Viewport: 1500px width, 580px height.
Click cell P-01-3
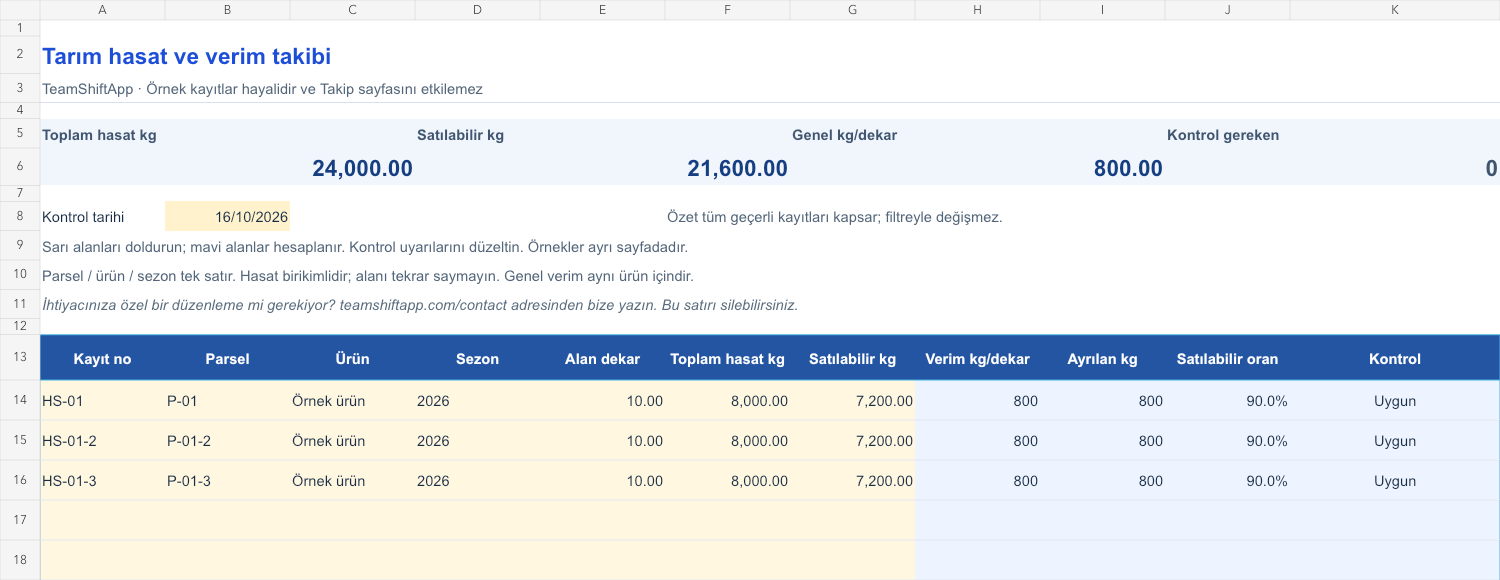pyautogui.click(x=227, y=481)
